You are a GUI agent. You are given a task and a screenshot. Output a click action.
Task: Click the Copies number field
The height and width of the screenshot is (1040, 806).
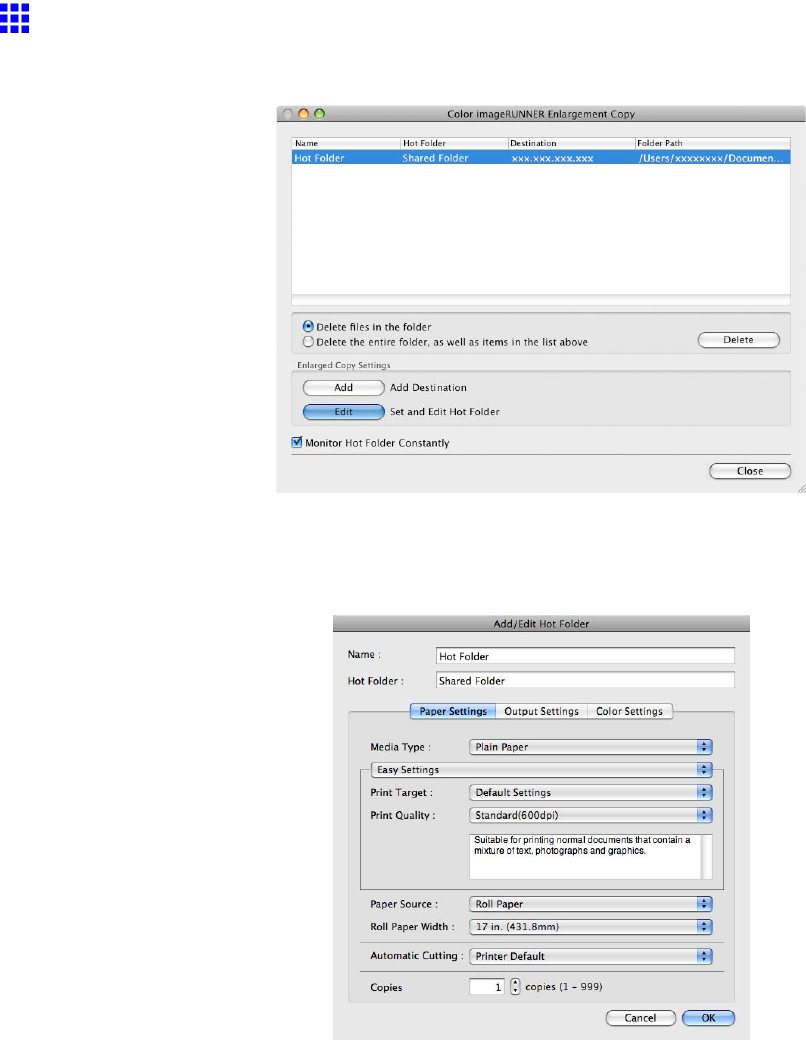(x=487, y=987)
